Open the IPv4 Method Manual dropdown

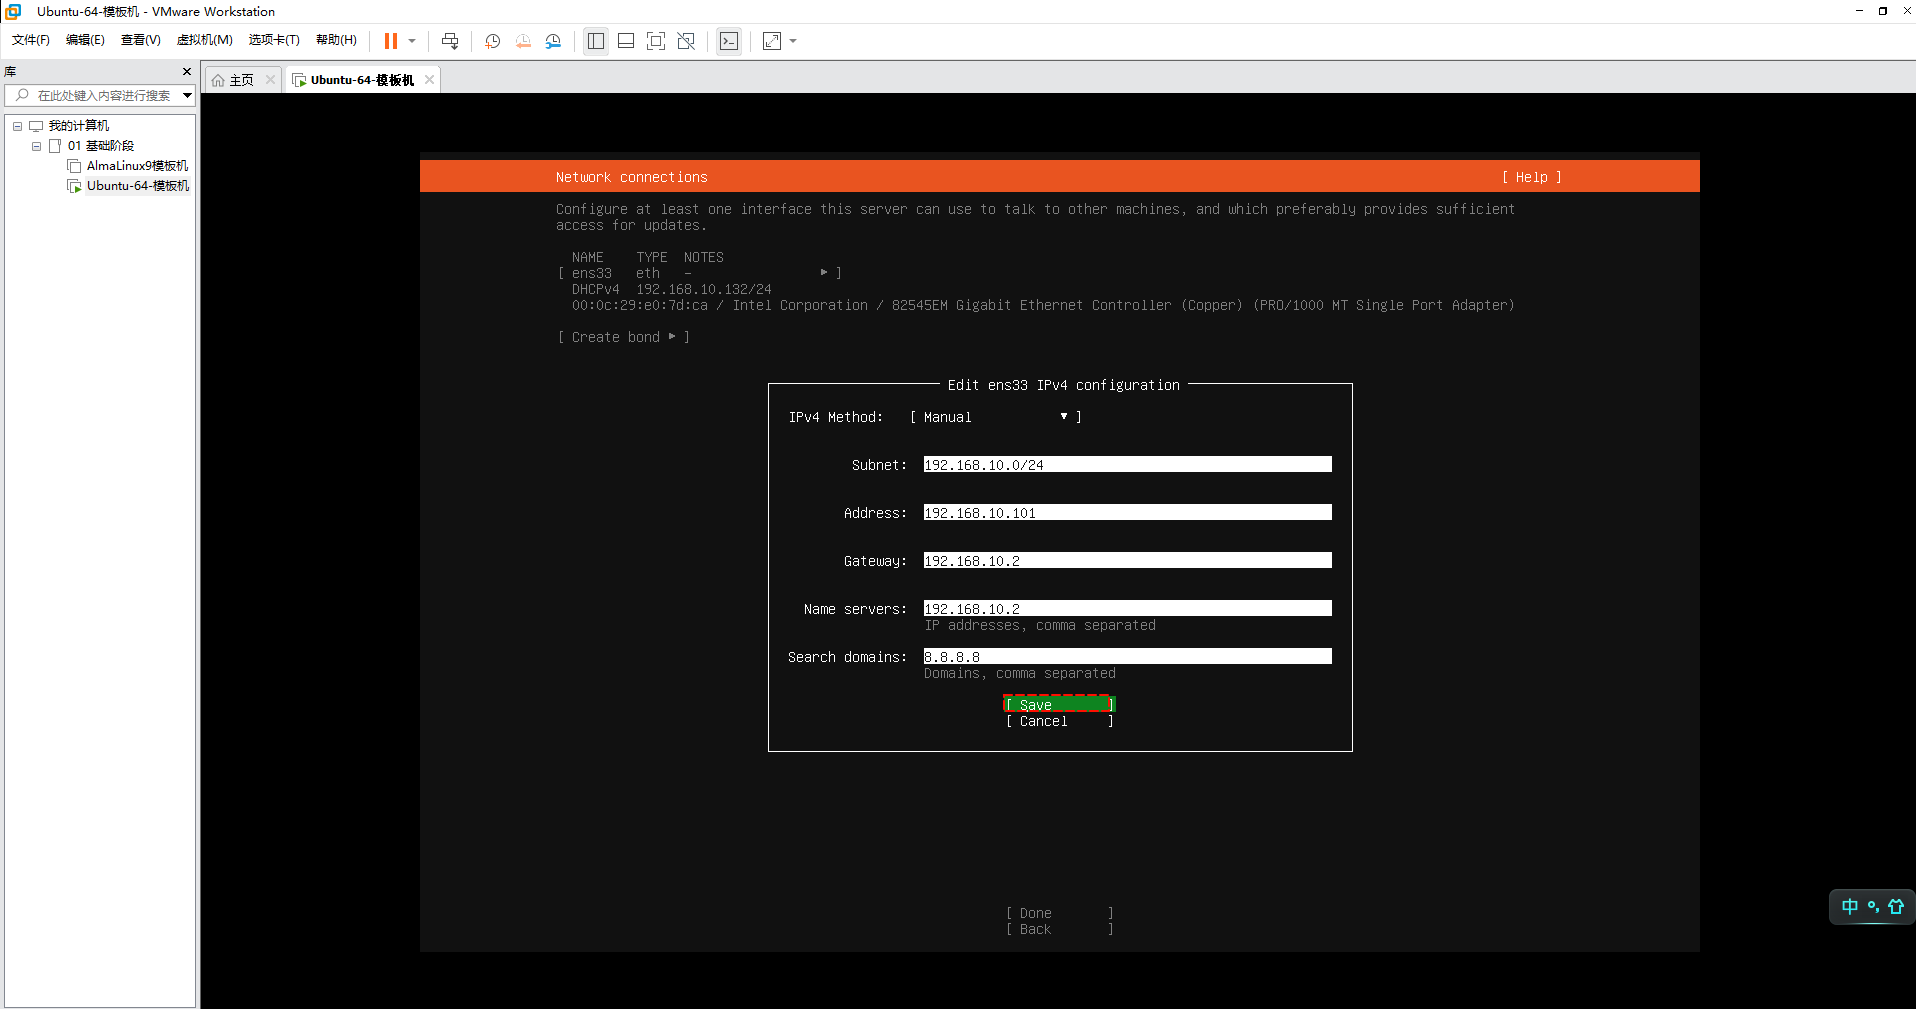pyautogui.click(x=995, y=417)
